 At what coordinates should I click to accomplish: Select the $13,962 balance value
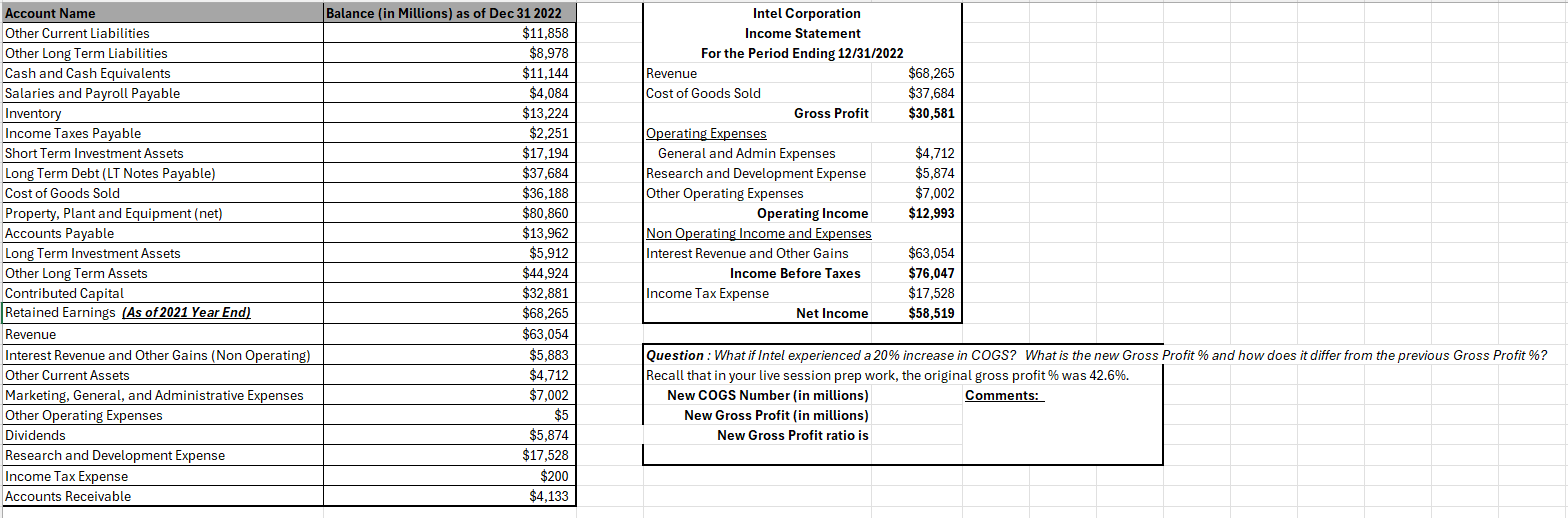[x=450, y=233]
